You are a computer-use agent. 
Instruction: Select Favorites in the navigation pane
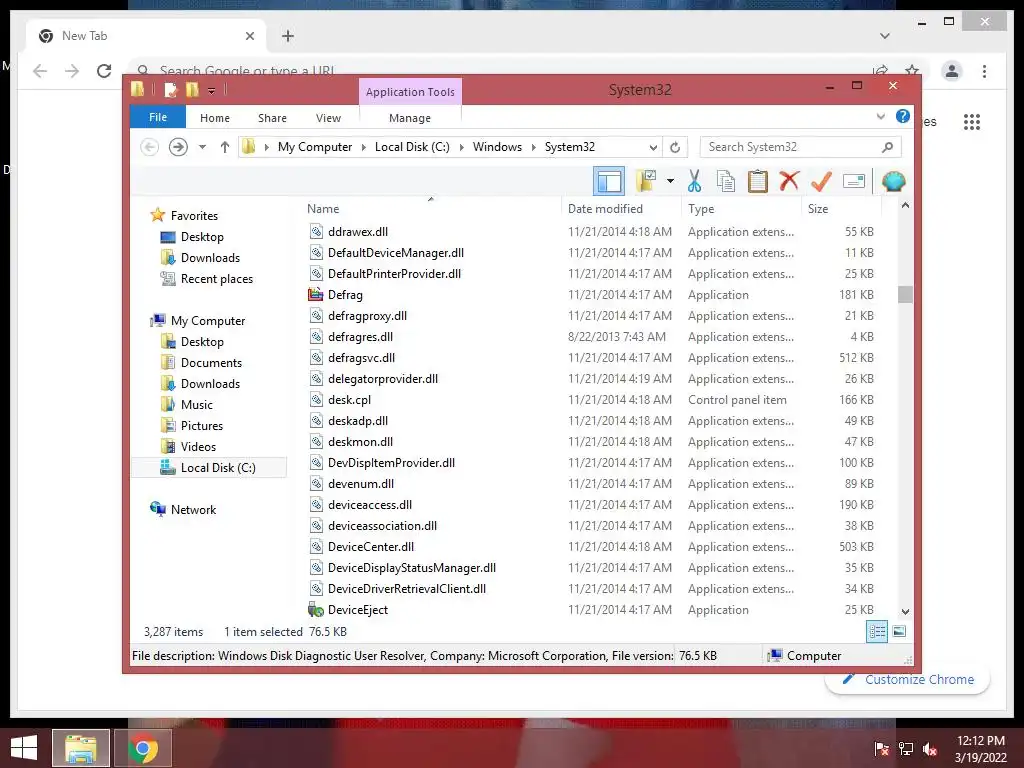[x=194, y=216]
